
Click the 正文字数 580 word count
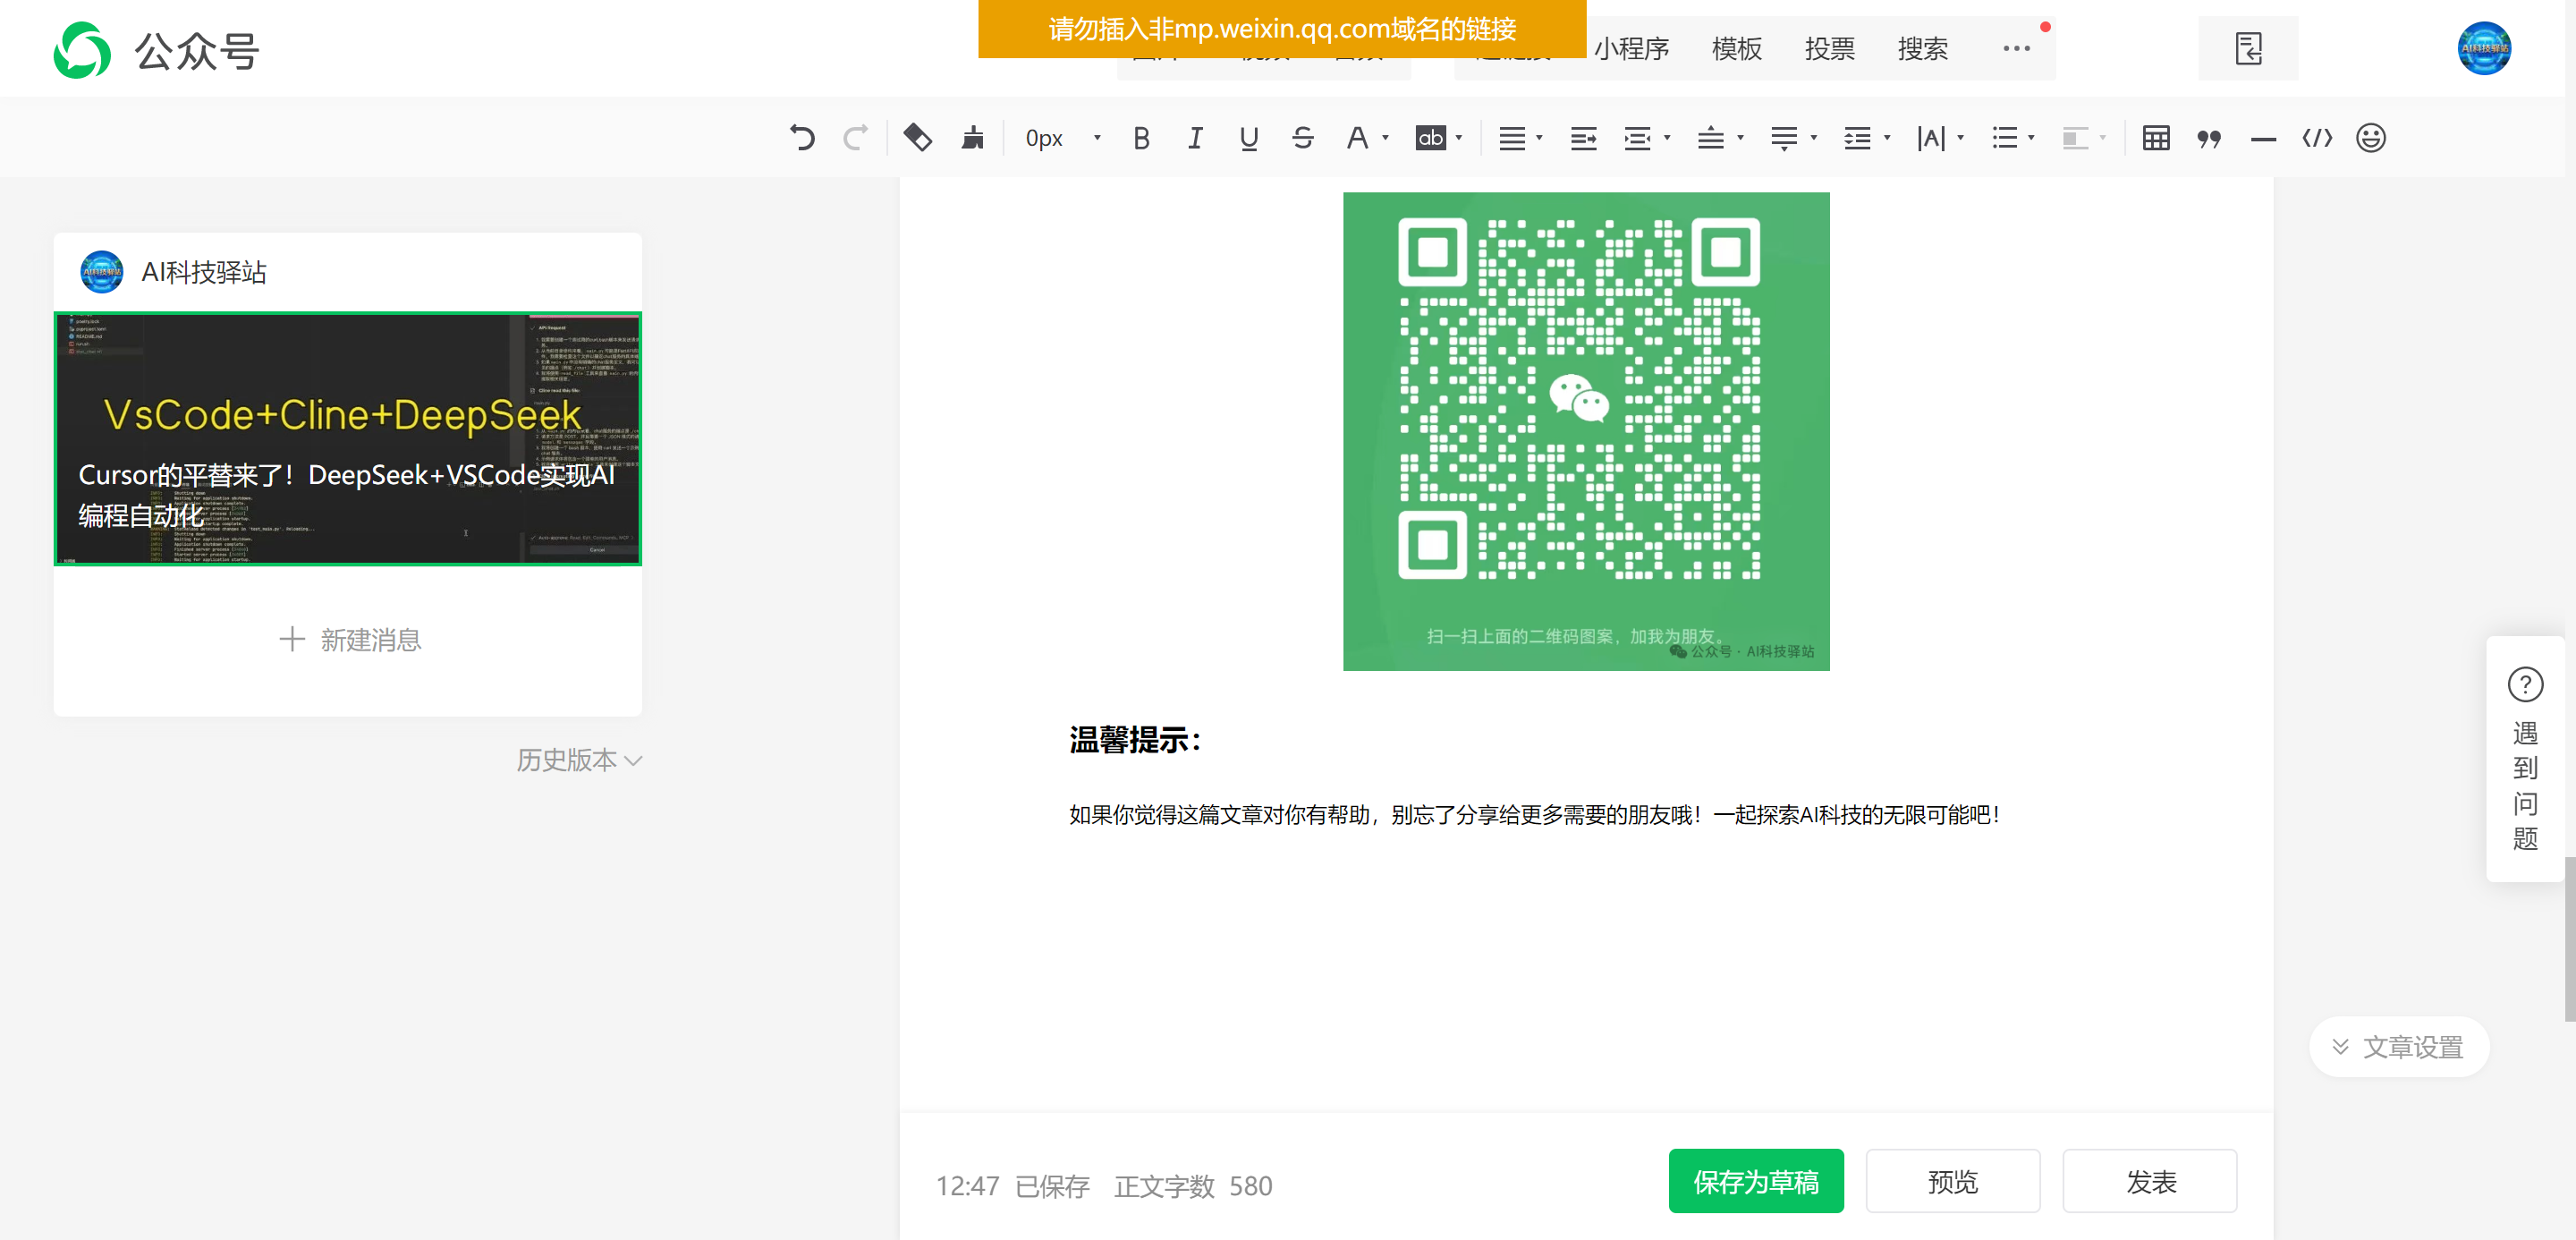[1193, 1186]
